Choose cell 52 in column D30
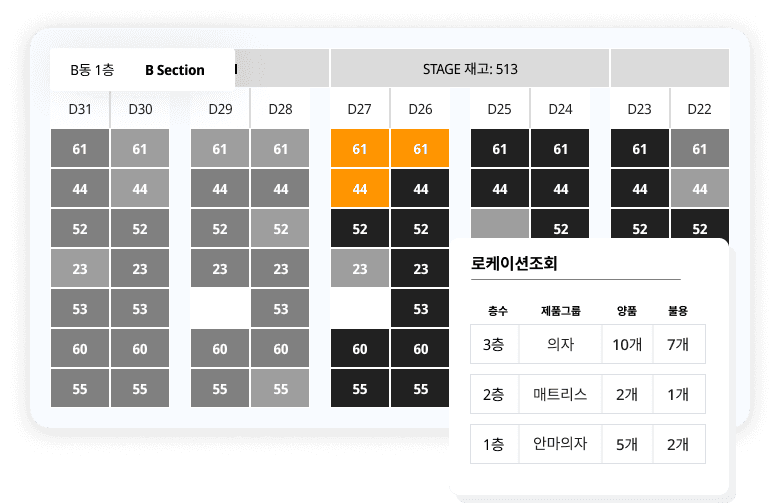This screenshot has width=775, height=503. [140, 228]
